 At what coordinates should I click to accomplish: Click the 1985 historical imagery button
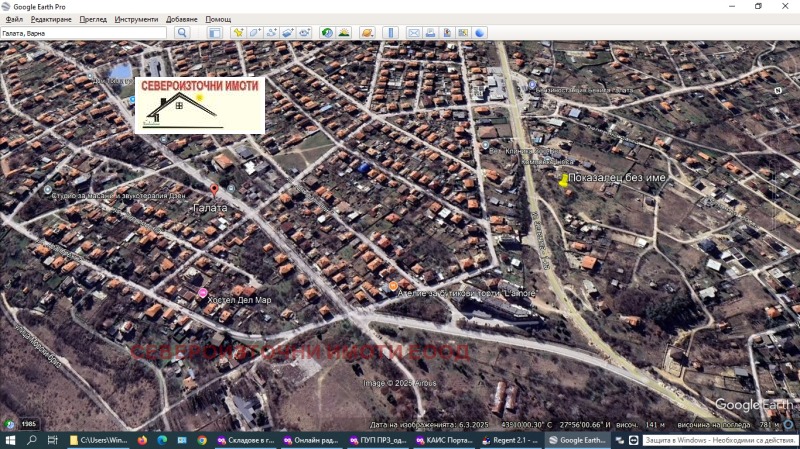click(x=29, y=424)
